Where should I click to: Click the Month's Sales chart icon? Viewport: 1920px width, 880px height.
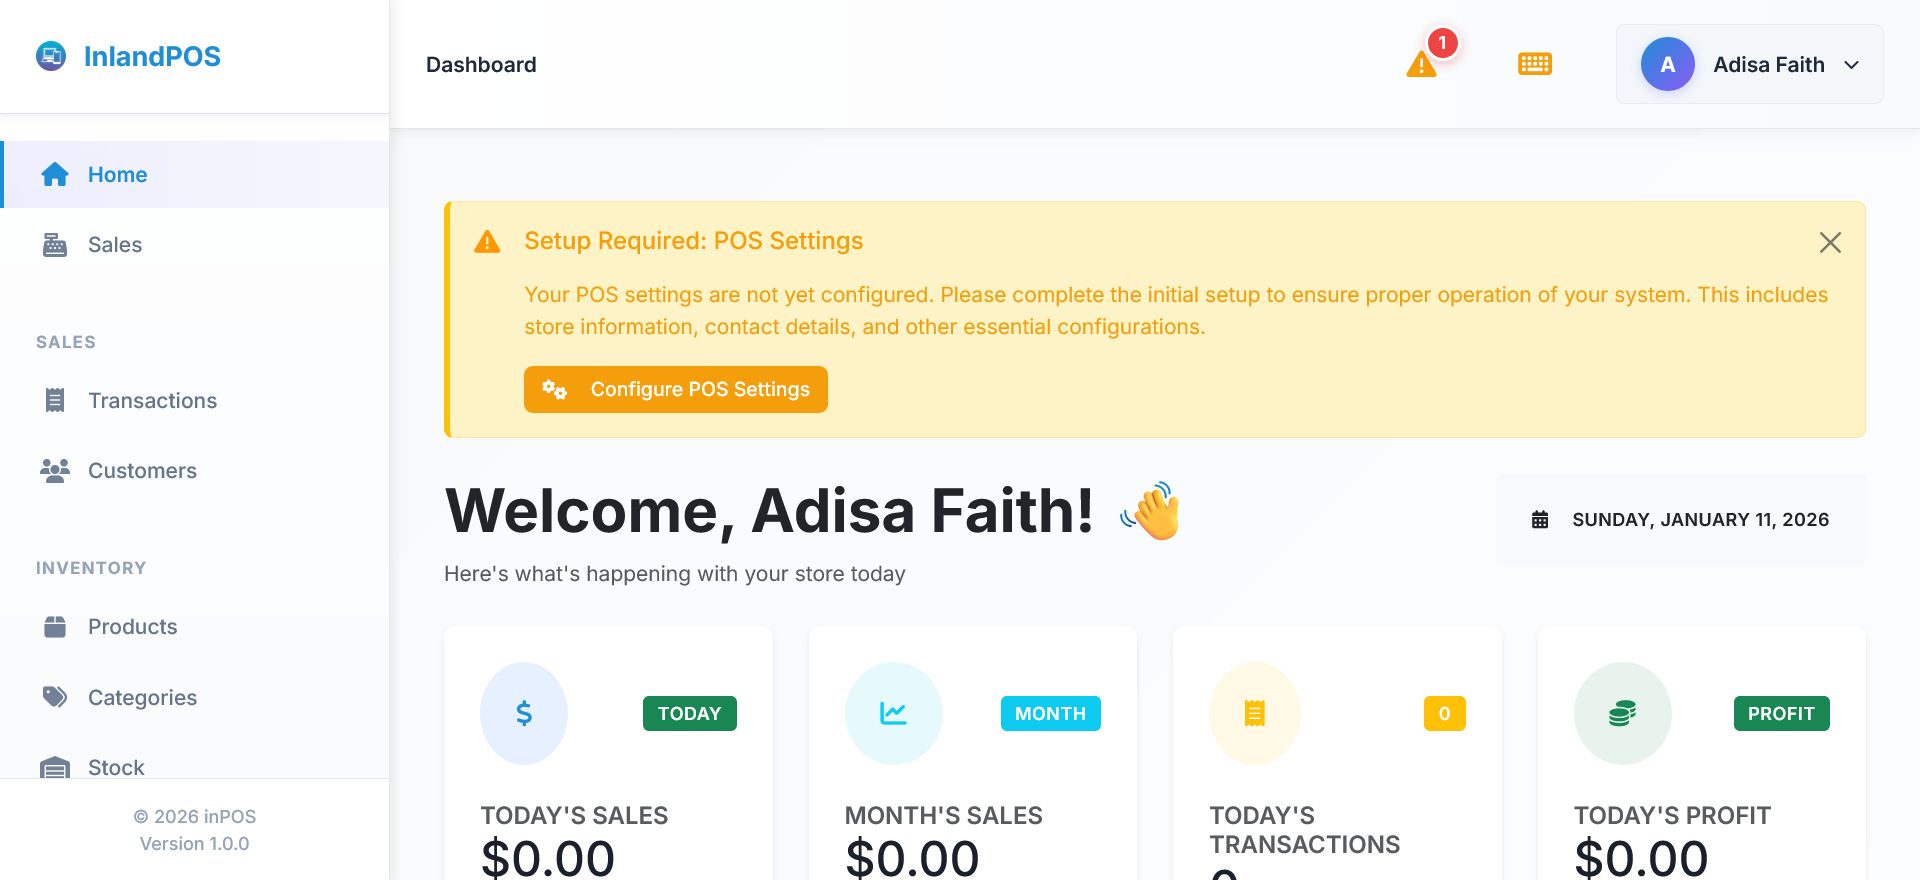pyautogui.click(x=893, y=713)
